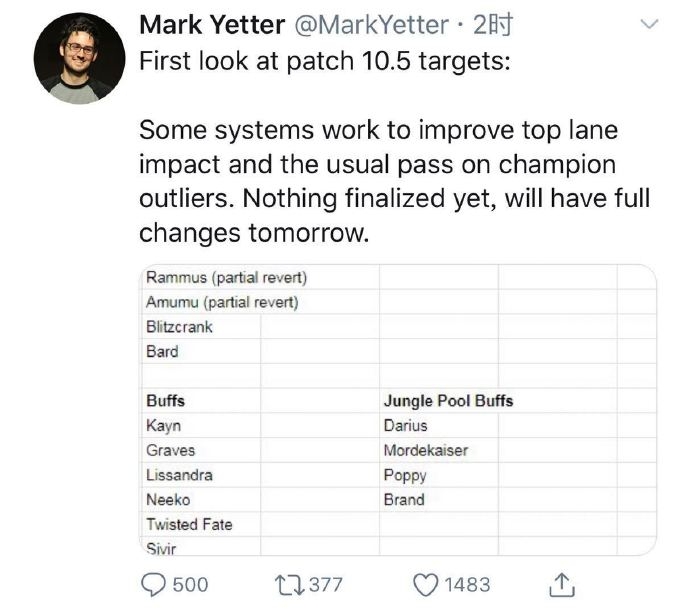Select the Blitzcrank cell in the sheet
690x614 pixels.
point(180,327)
